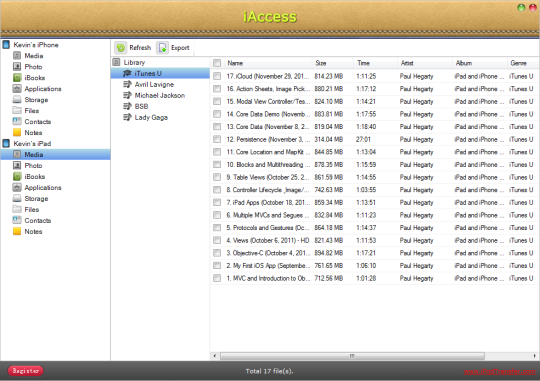Click the Refresh icon in the toolbar

point(121,48)
